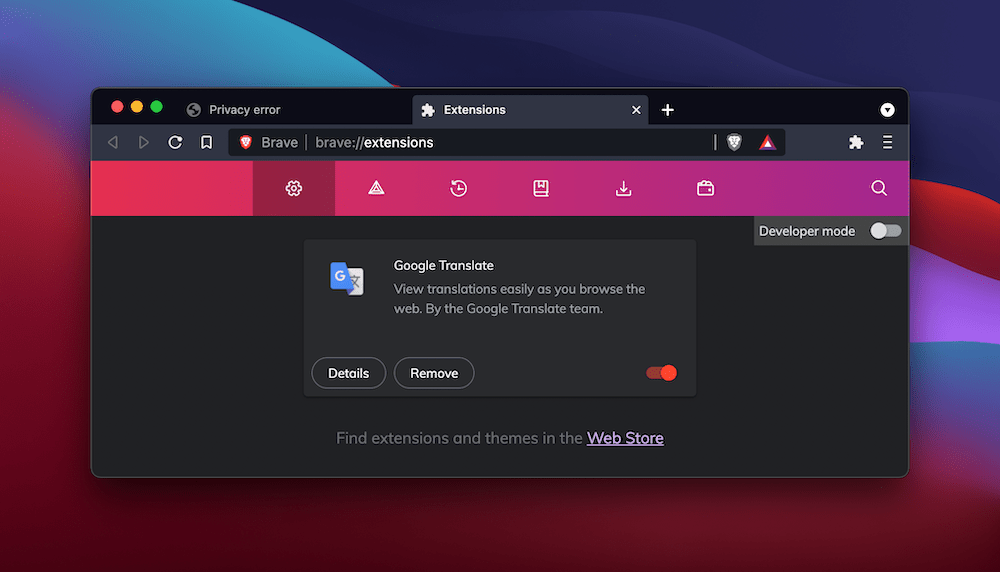Viewport: 1000px width, 572px height.
Task: Open a new tab
Action: 667,110
